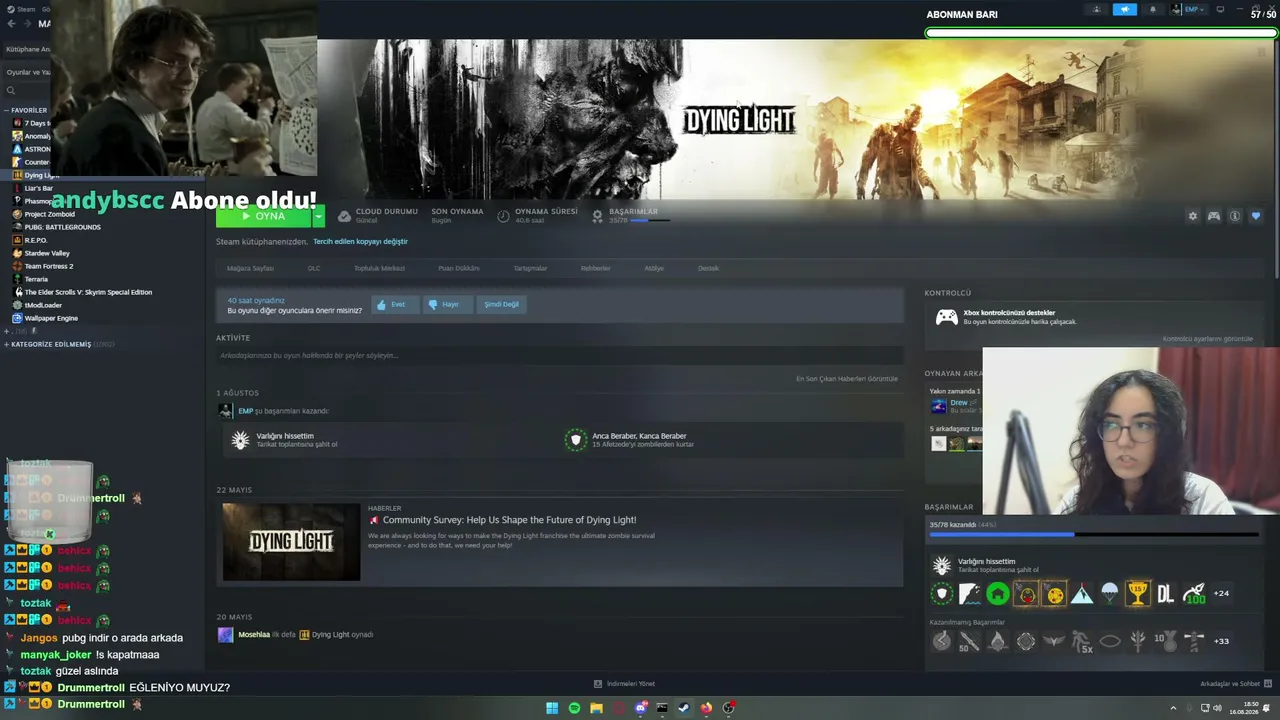Open the Windows Start menu

click(x=552, y=708)
